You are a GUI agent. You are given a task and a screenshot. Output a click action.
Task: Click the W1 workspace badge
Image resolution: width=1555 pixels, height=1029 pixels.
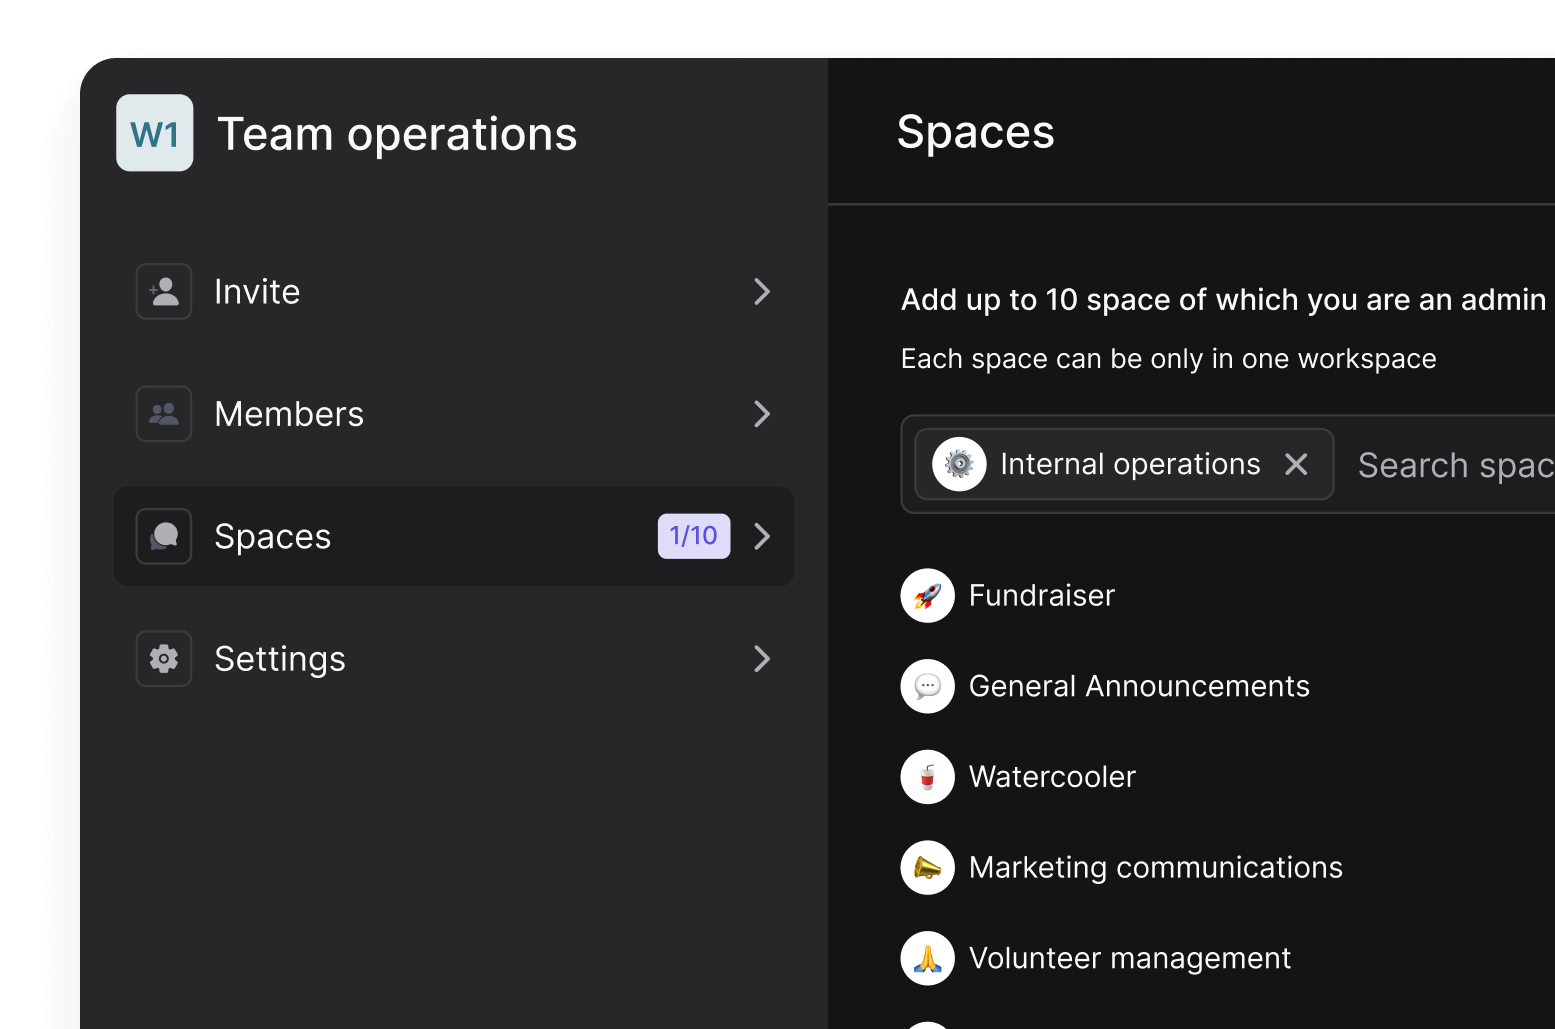(155, 133)
